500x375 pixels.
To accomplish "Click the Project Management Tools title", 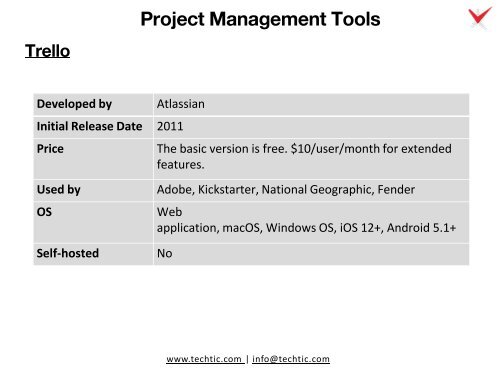I will 260,19.
